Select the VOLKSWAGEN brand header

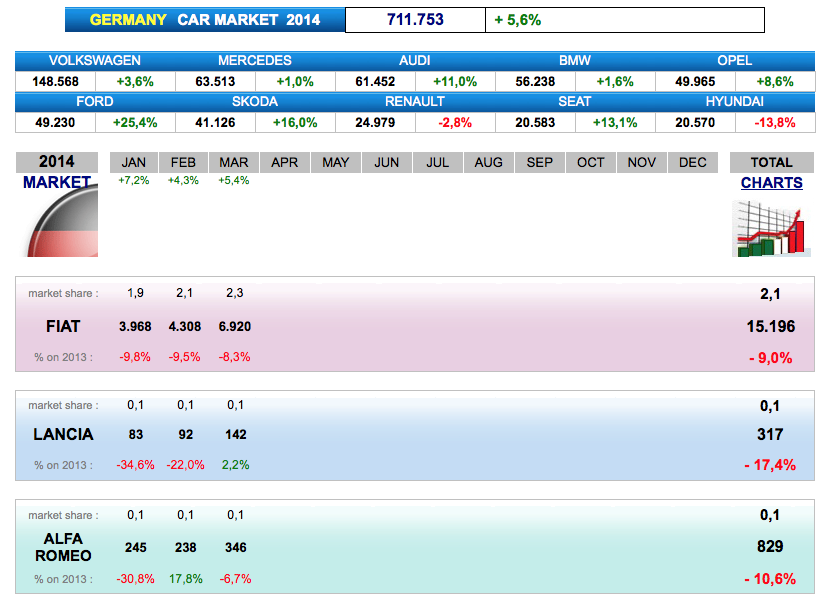coord(95,61)
